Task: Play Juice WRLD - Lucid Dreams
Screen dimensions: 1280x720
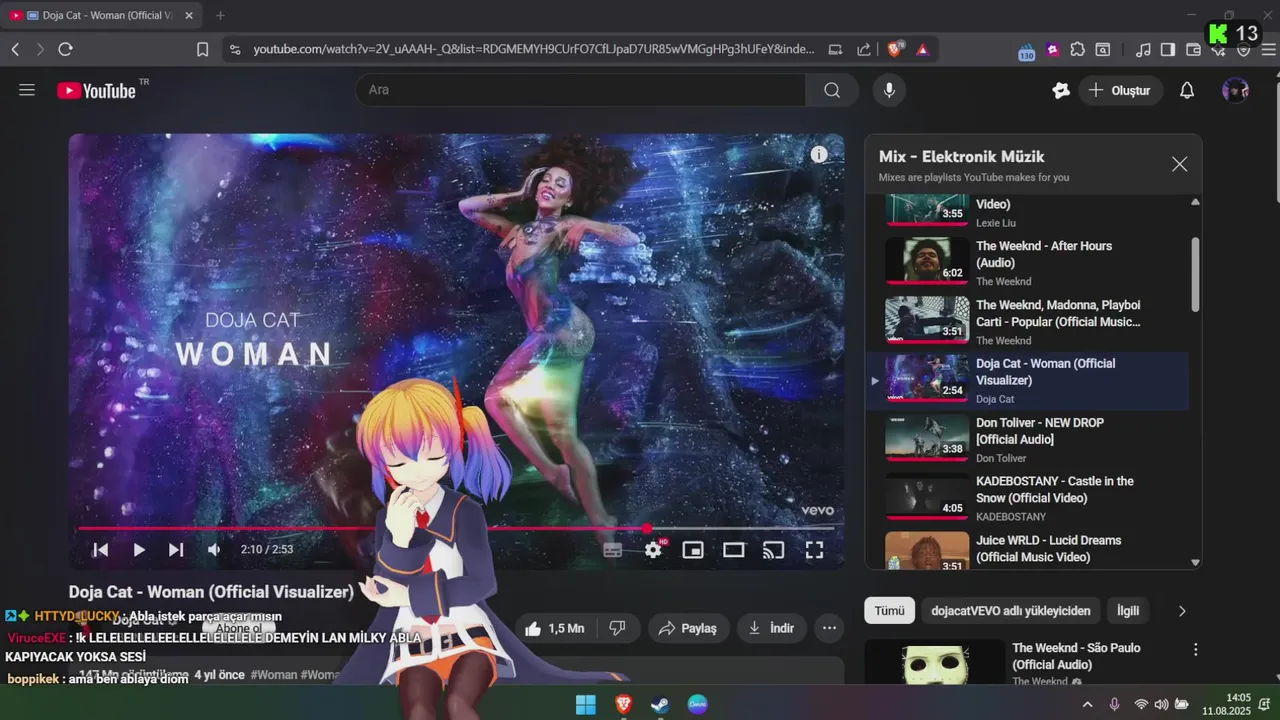Action: point(1027,552)
